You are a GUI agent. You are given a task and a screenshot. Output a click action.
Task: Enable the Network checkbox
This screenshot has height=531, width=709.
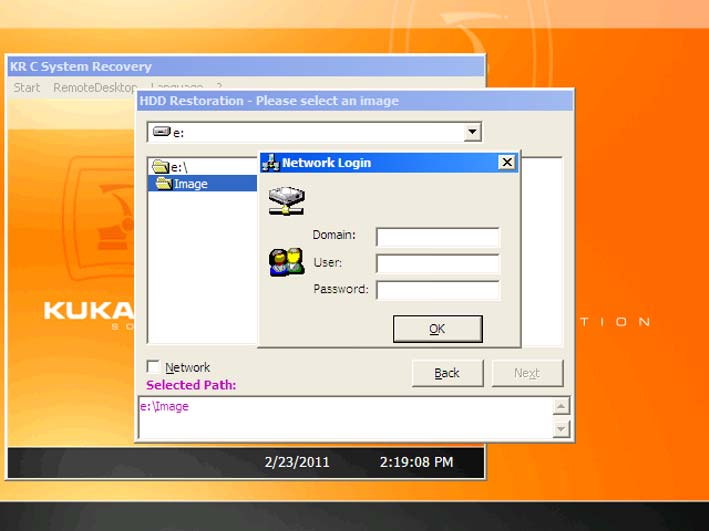pyautogui.click(x=153, y=367)
